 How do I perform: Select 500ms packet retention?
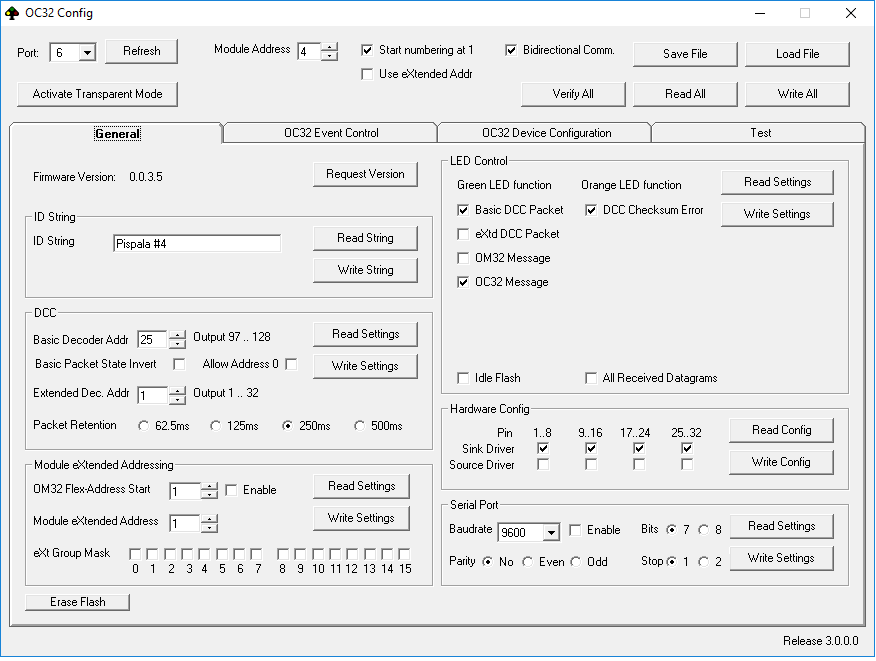pyautogui.click(x=360, y=426)
